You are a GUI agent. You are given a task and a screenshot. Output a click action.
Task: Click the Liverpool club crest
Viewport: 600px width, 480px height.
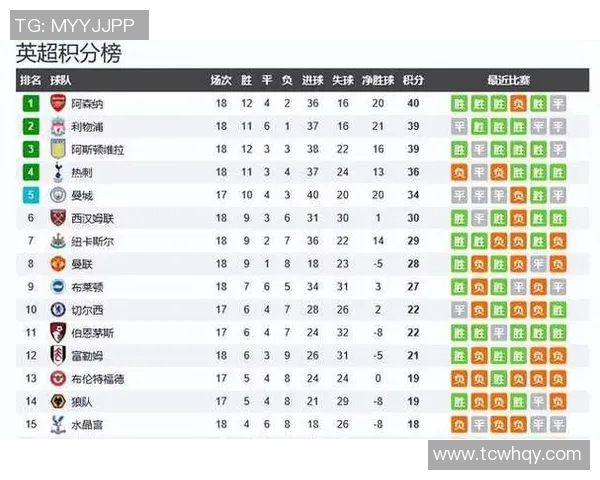tap(58, 126)
